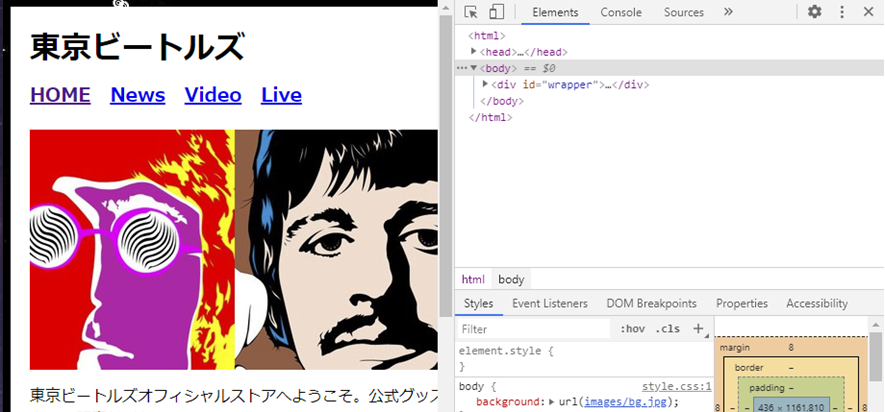Open the DevTools three-dot menu
Screen dimensions: 885x412
842,12
